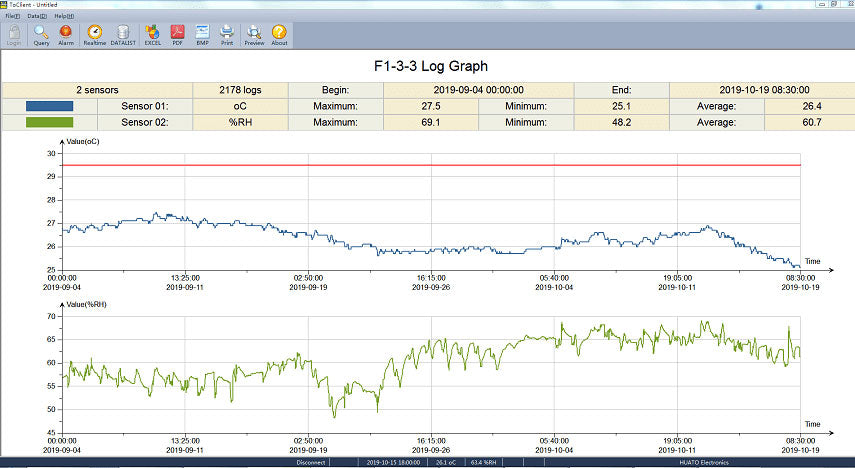The image size is (855, 468).
Task: Show the DATALIST view
Action: point(122,34)
